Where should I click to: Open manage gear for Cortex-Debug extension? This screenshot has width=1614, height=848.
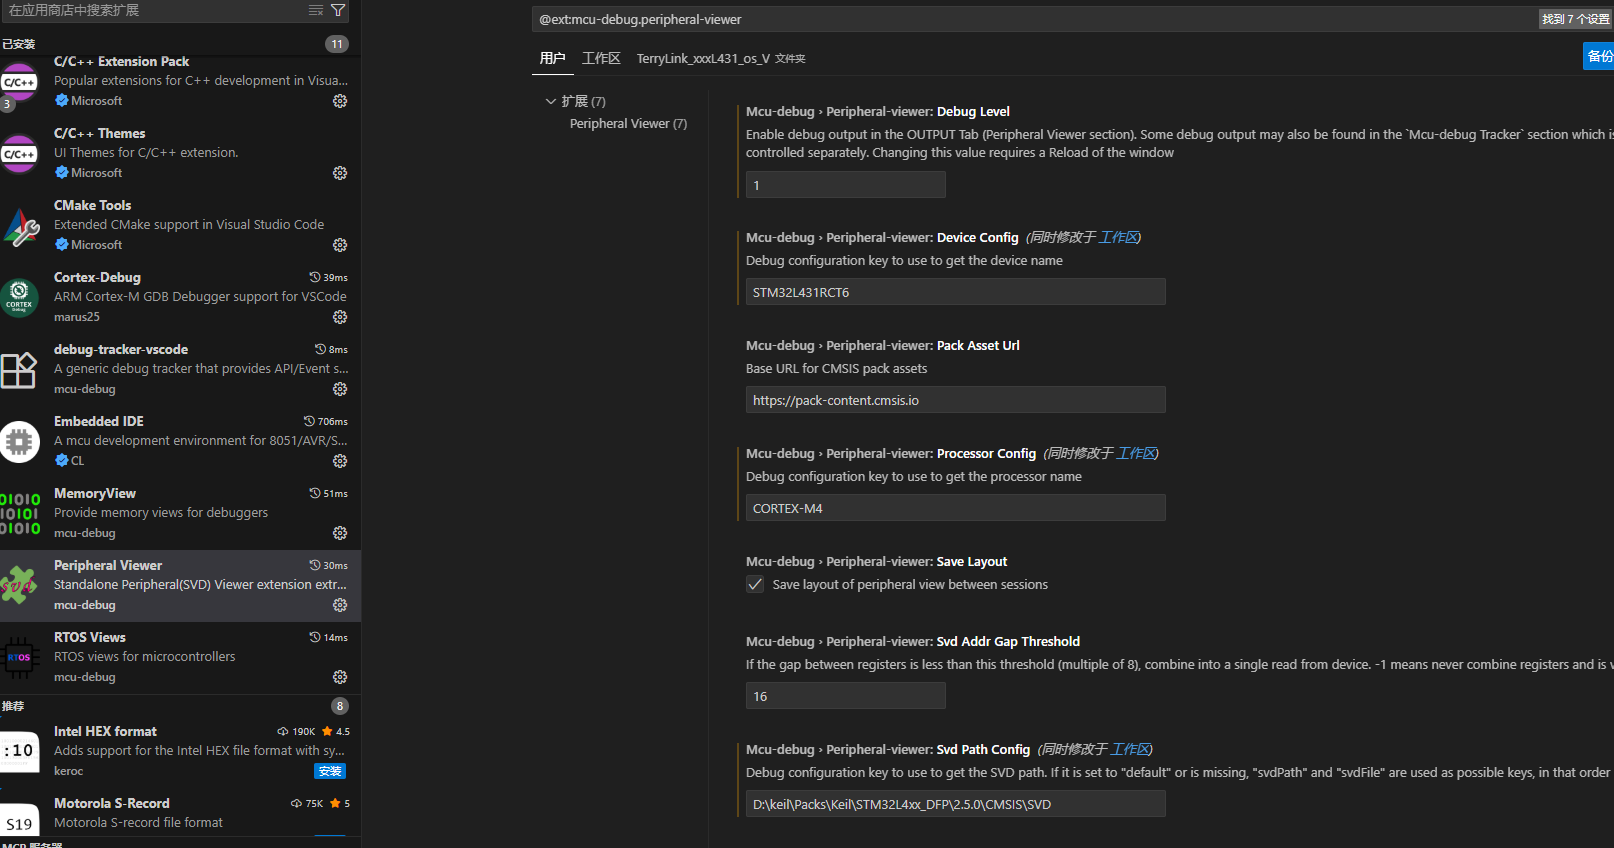point(340,317)
